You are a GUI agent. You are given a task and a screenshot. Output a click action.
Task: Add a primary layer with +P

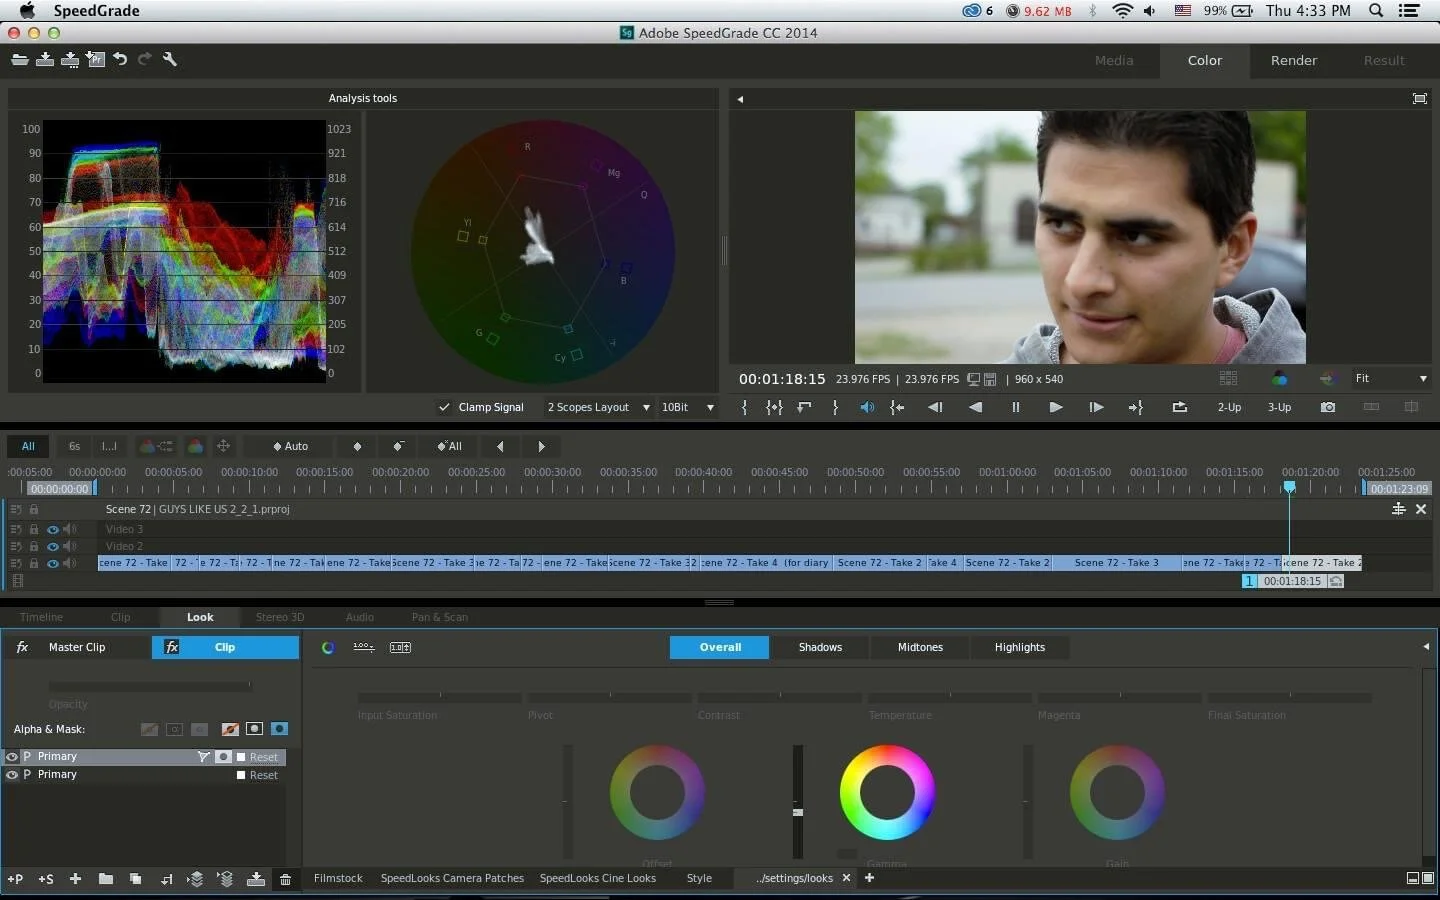click(15, 879)
